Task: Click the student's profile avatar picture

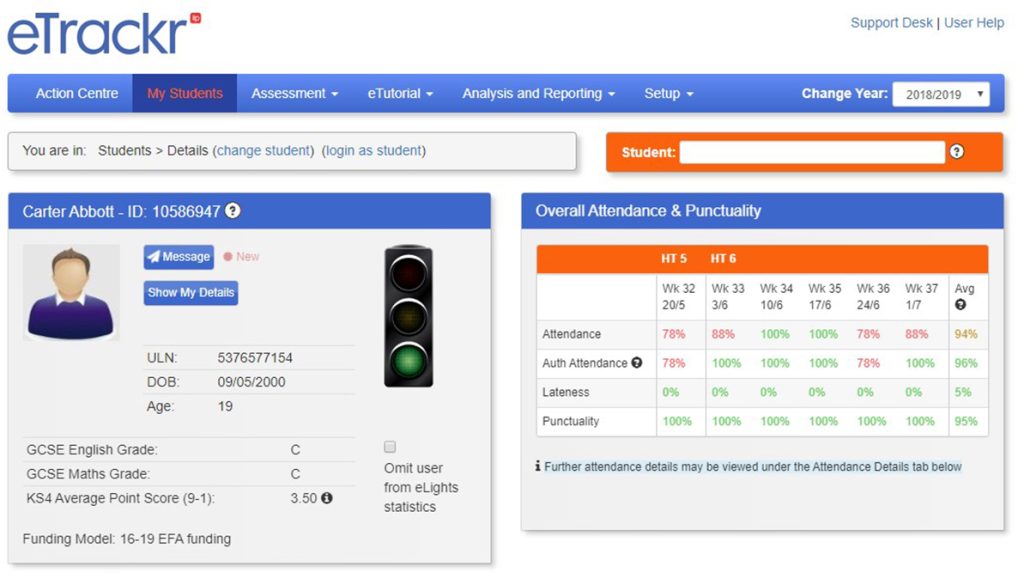Action: (x=71, y=292)
